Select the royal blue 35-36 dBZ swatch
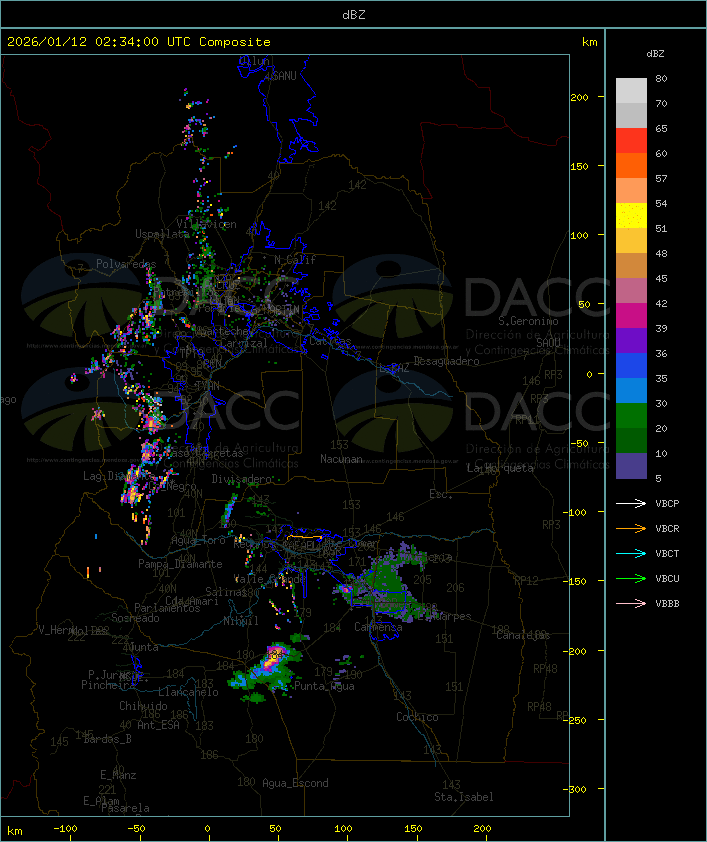This screenshot has height=842, width=707. pyautogui.click(x=631, y=366)
